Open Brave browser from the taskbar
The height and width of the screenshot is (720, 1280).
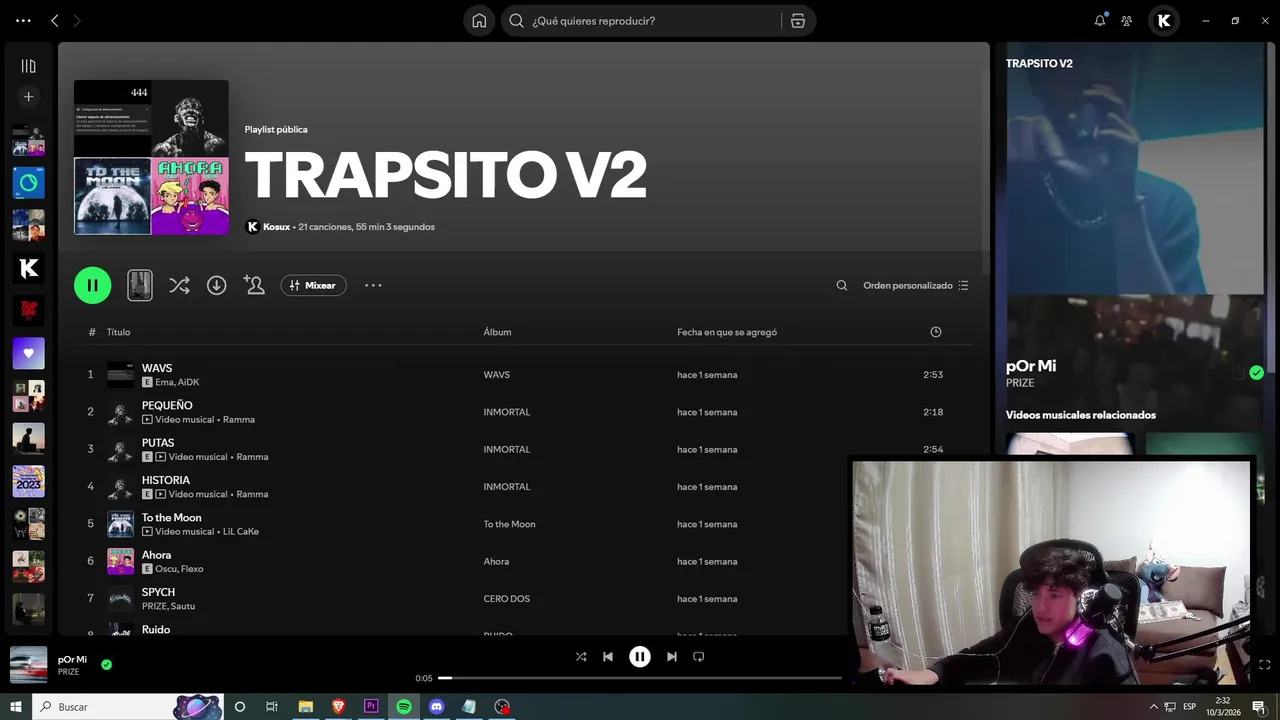[338, 707]
